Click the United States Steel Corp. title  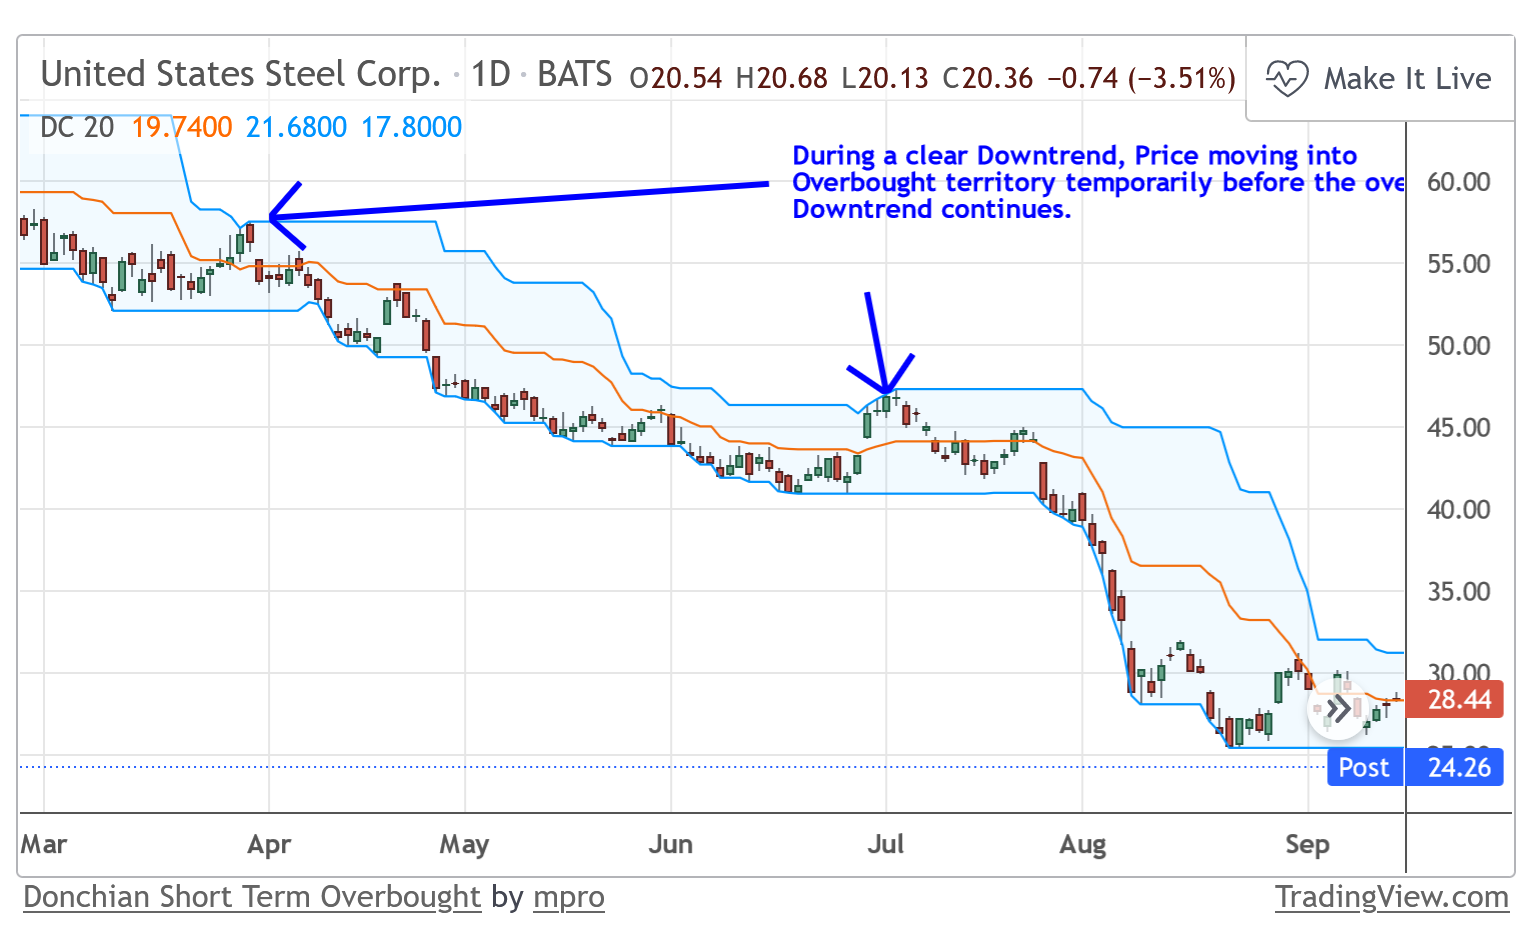[x=241, y=74]
